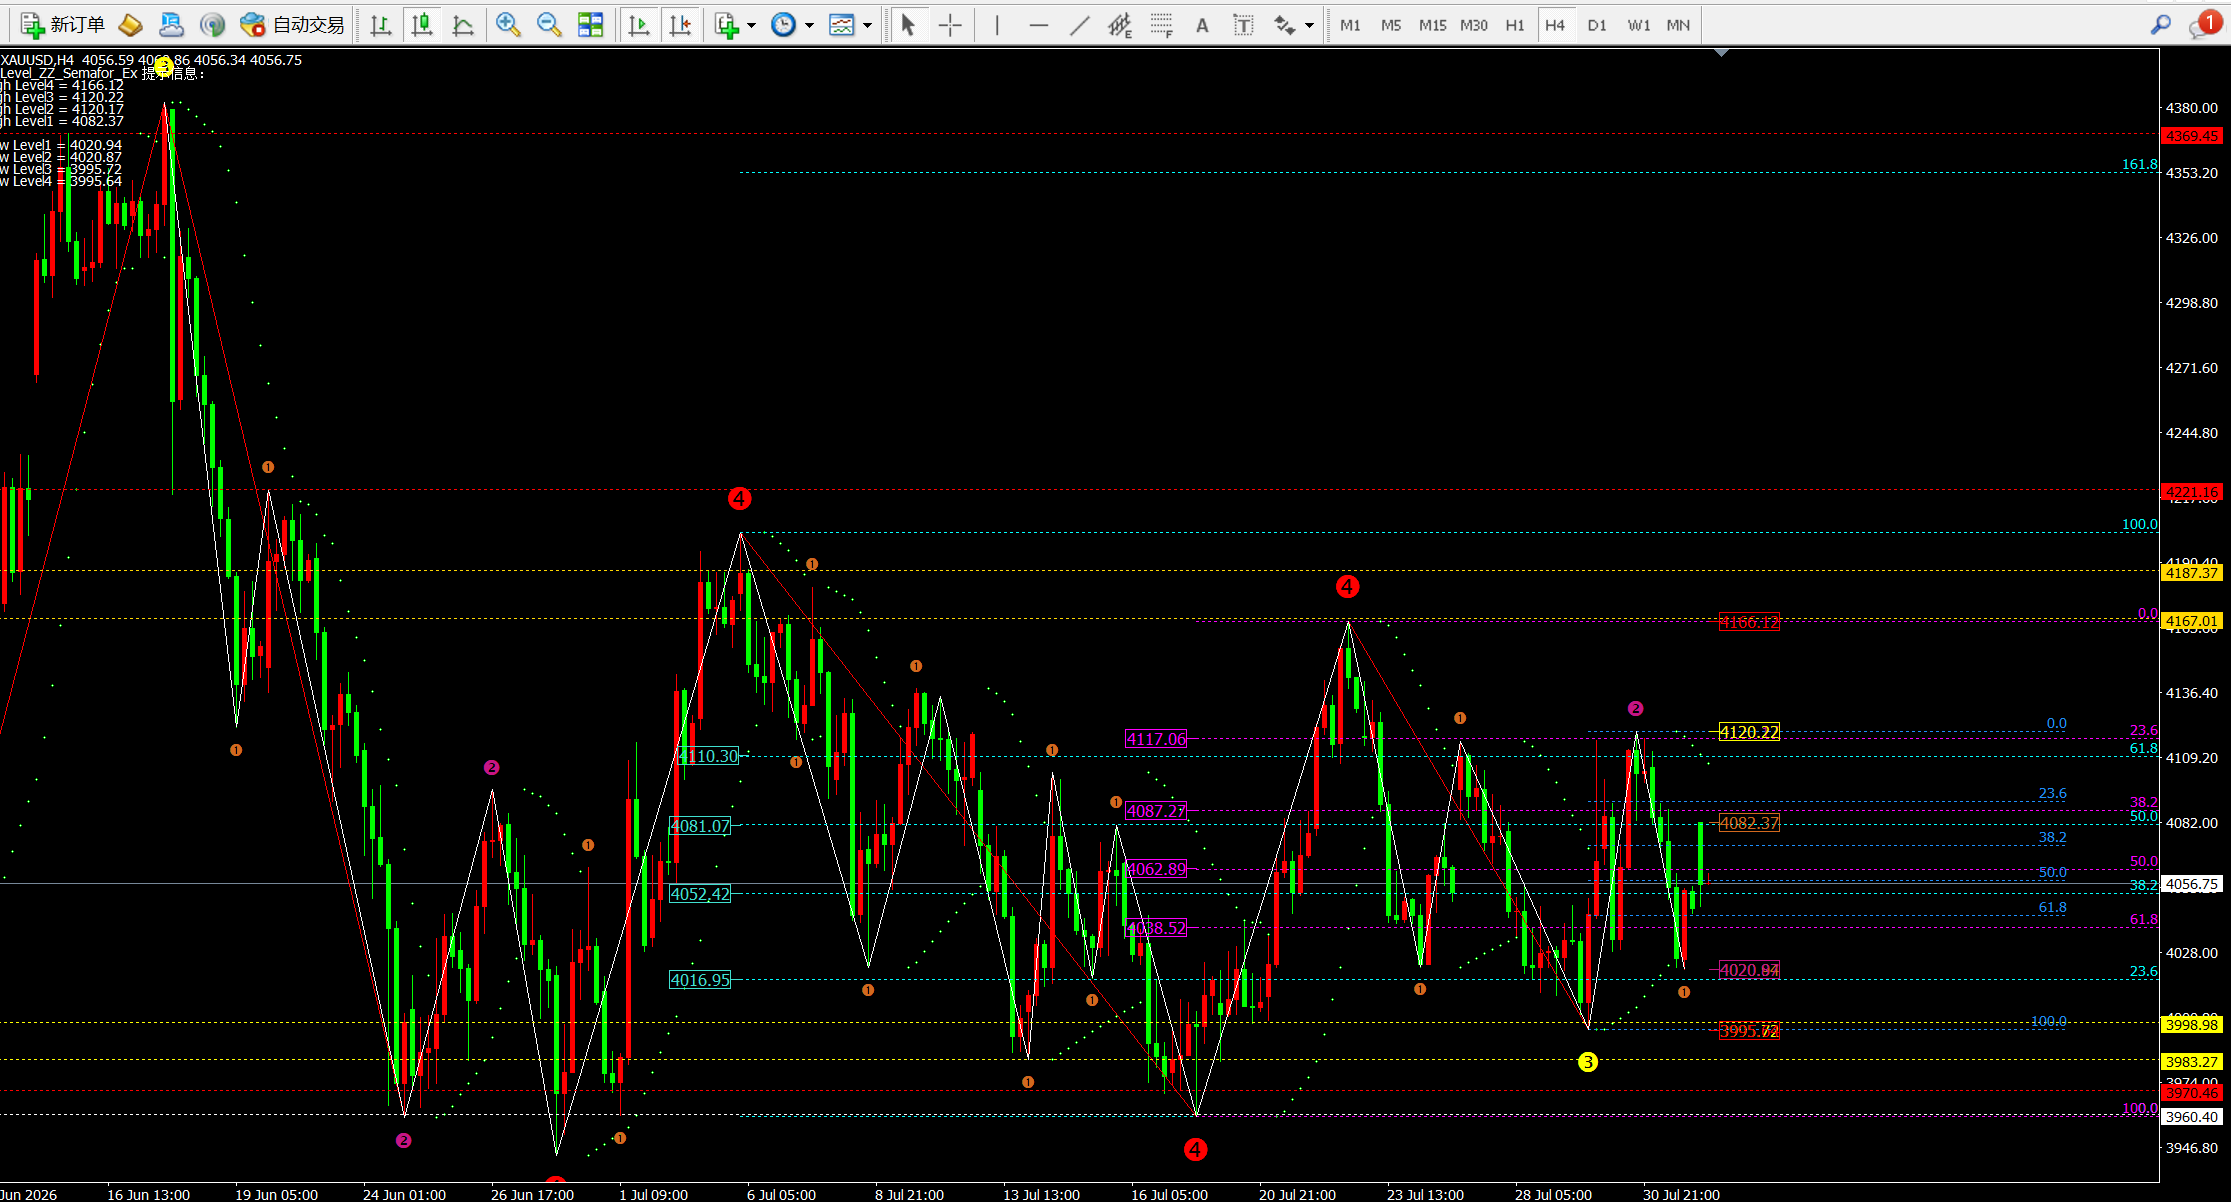
Task: Expand the indicators dropdown arrow
Action: click(751, 25)
